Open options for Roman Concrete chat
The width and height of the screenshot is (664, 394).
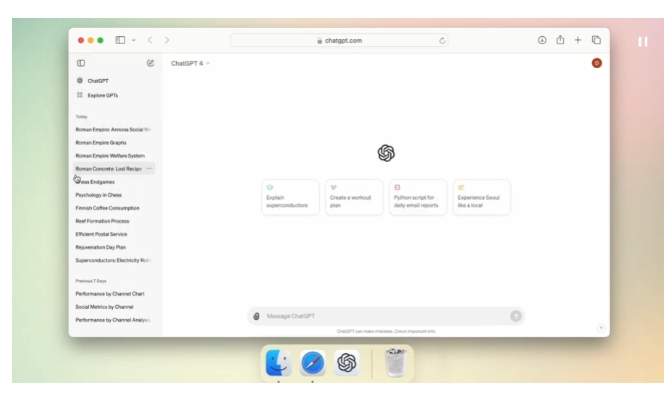tap(149, 169)
